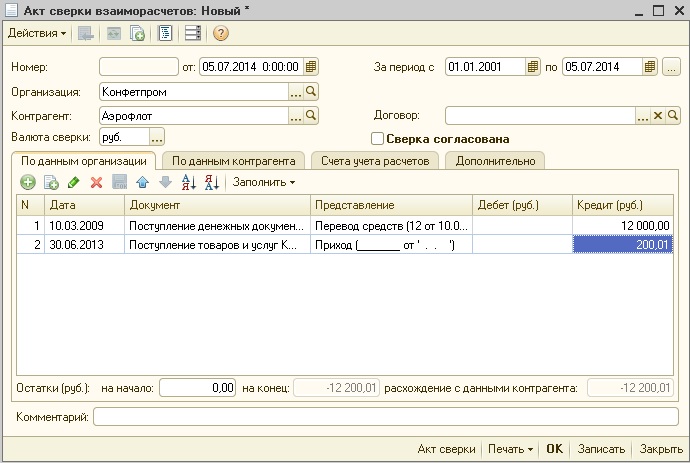Viewport: 690px width, 463px height.
Task: Click ellipsis button in Контрагент field
Action: click(x=296, y=116)
